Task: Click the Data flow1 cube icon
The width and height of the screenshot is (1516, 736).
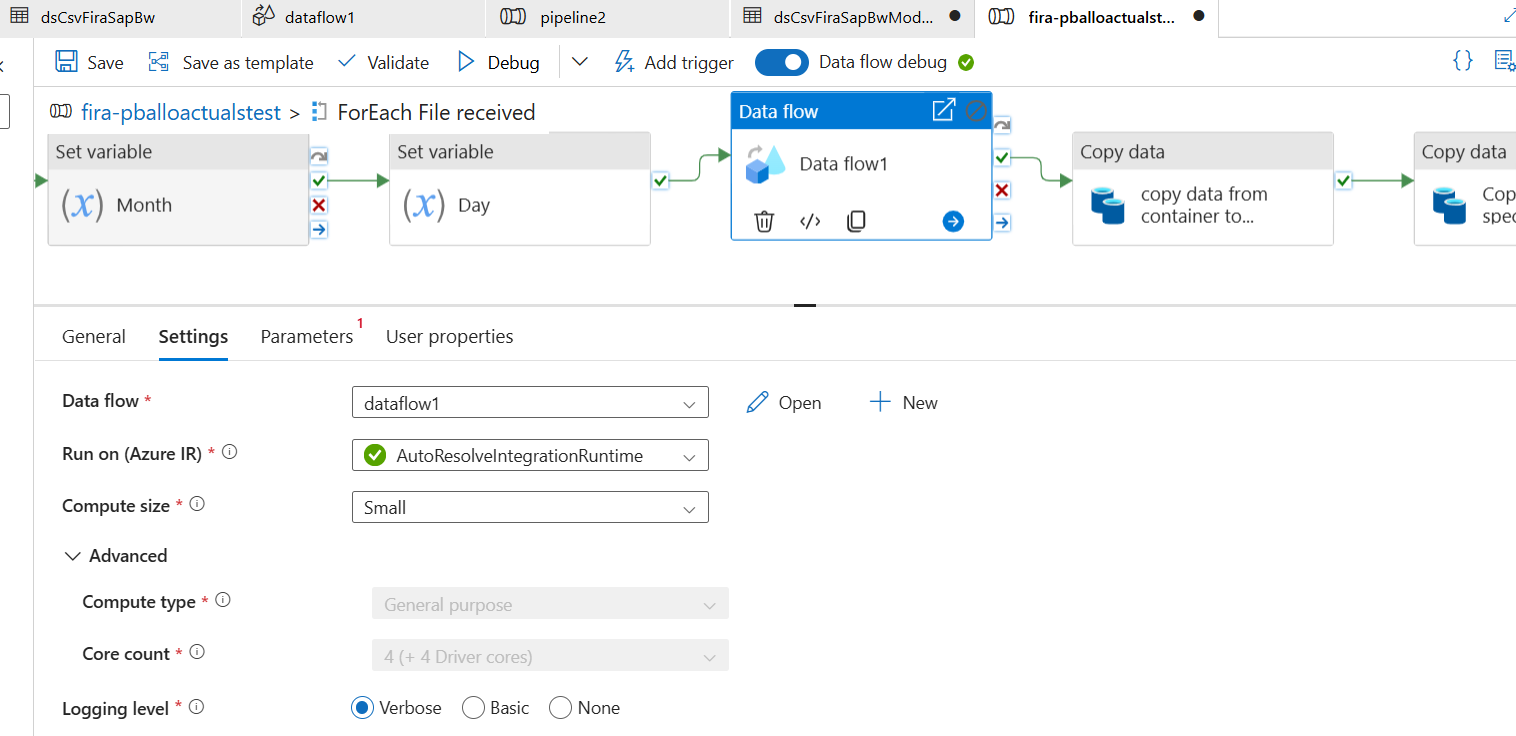Action: [x=765, y=164]
